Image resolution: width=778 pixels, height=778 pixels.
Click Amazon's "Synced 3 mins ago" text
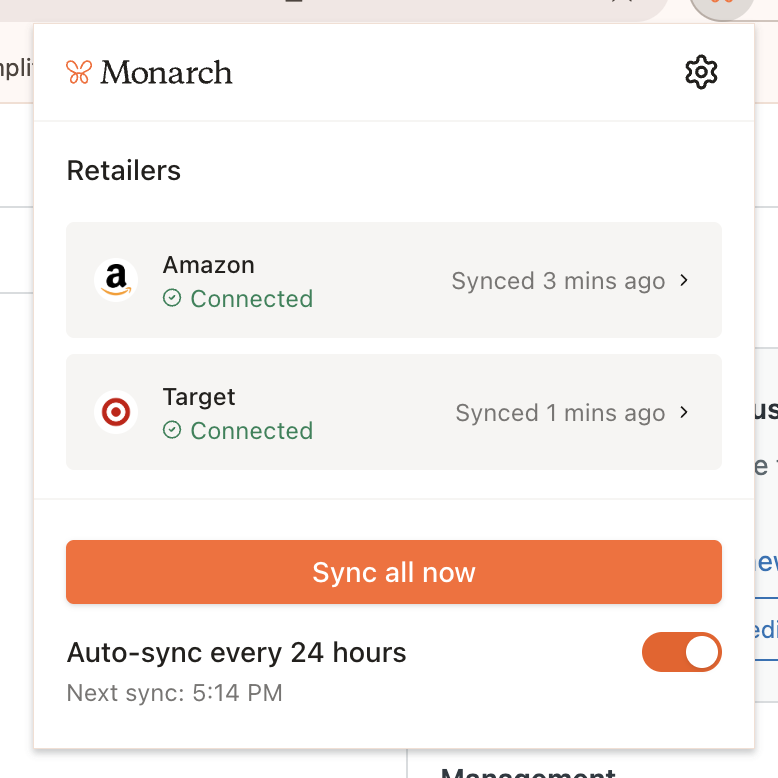coord(558,281)
